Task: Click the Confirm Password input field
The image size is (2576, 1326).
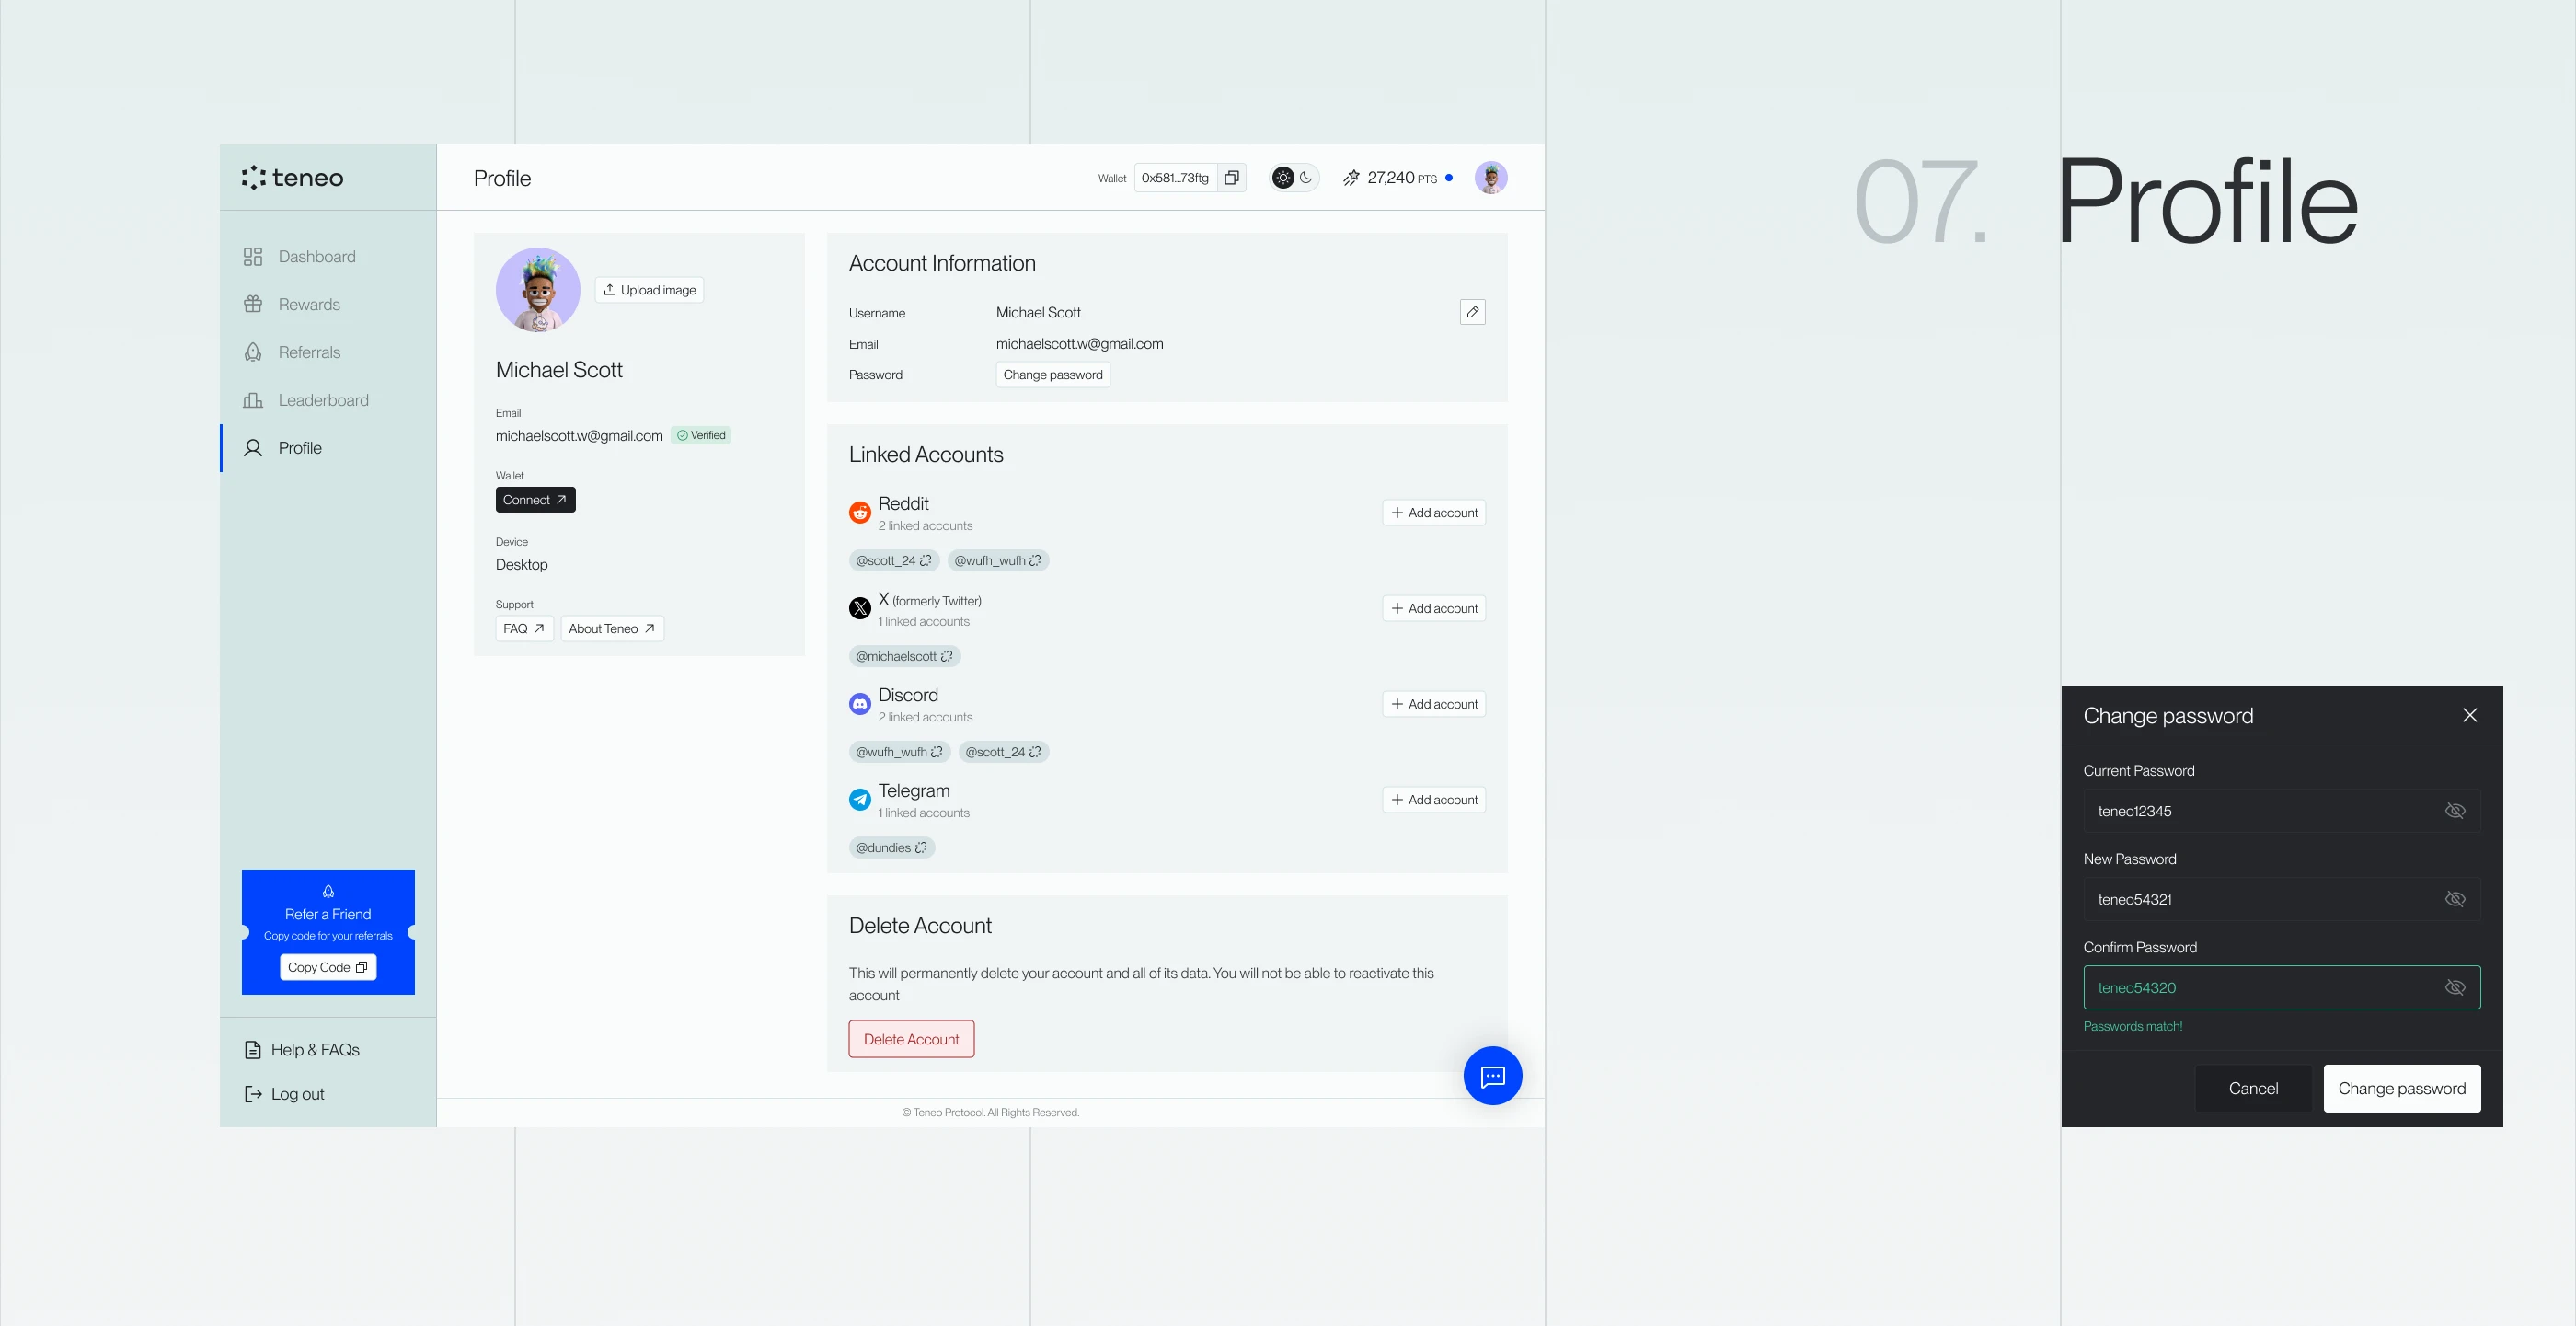Action: coord(2260,988)
